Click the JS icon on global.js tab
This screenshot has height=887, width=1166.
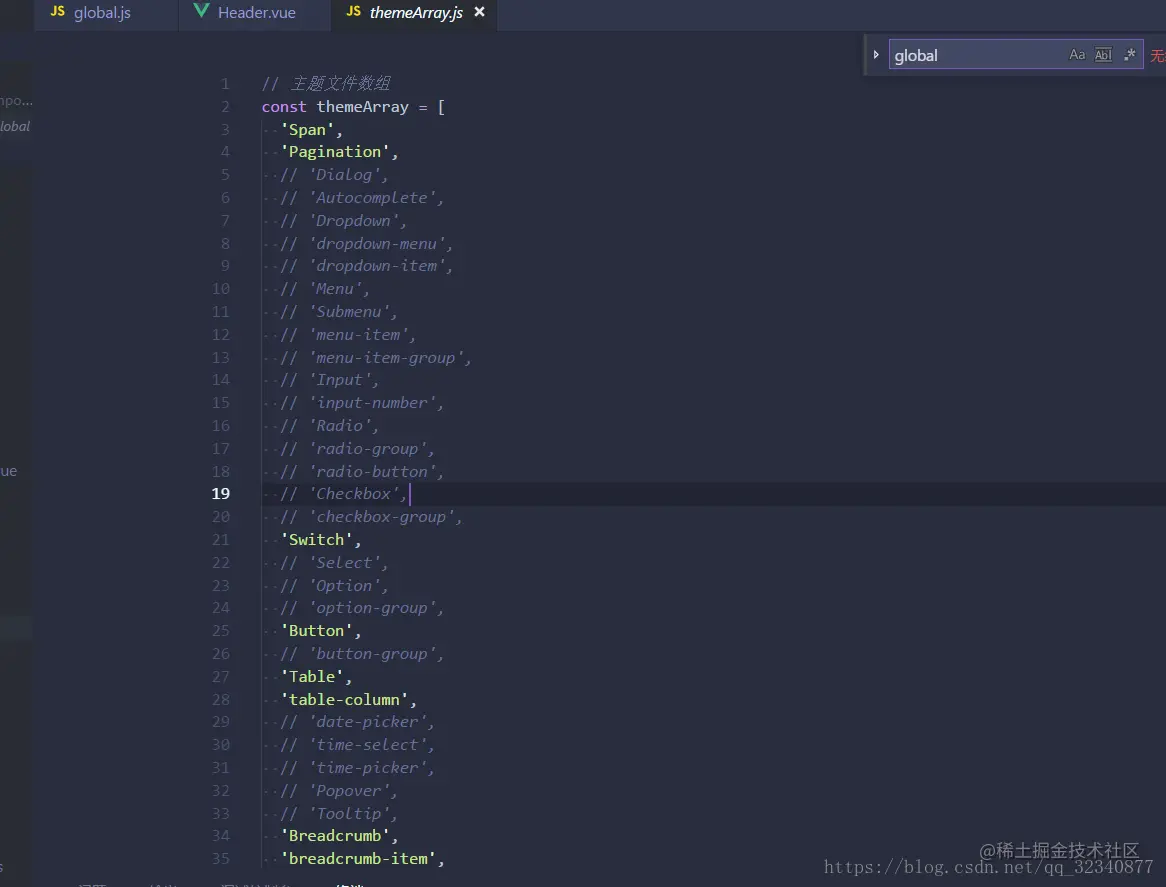(57, 11)
